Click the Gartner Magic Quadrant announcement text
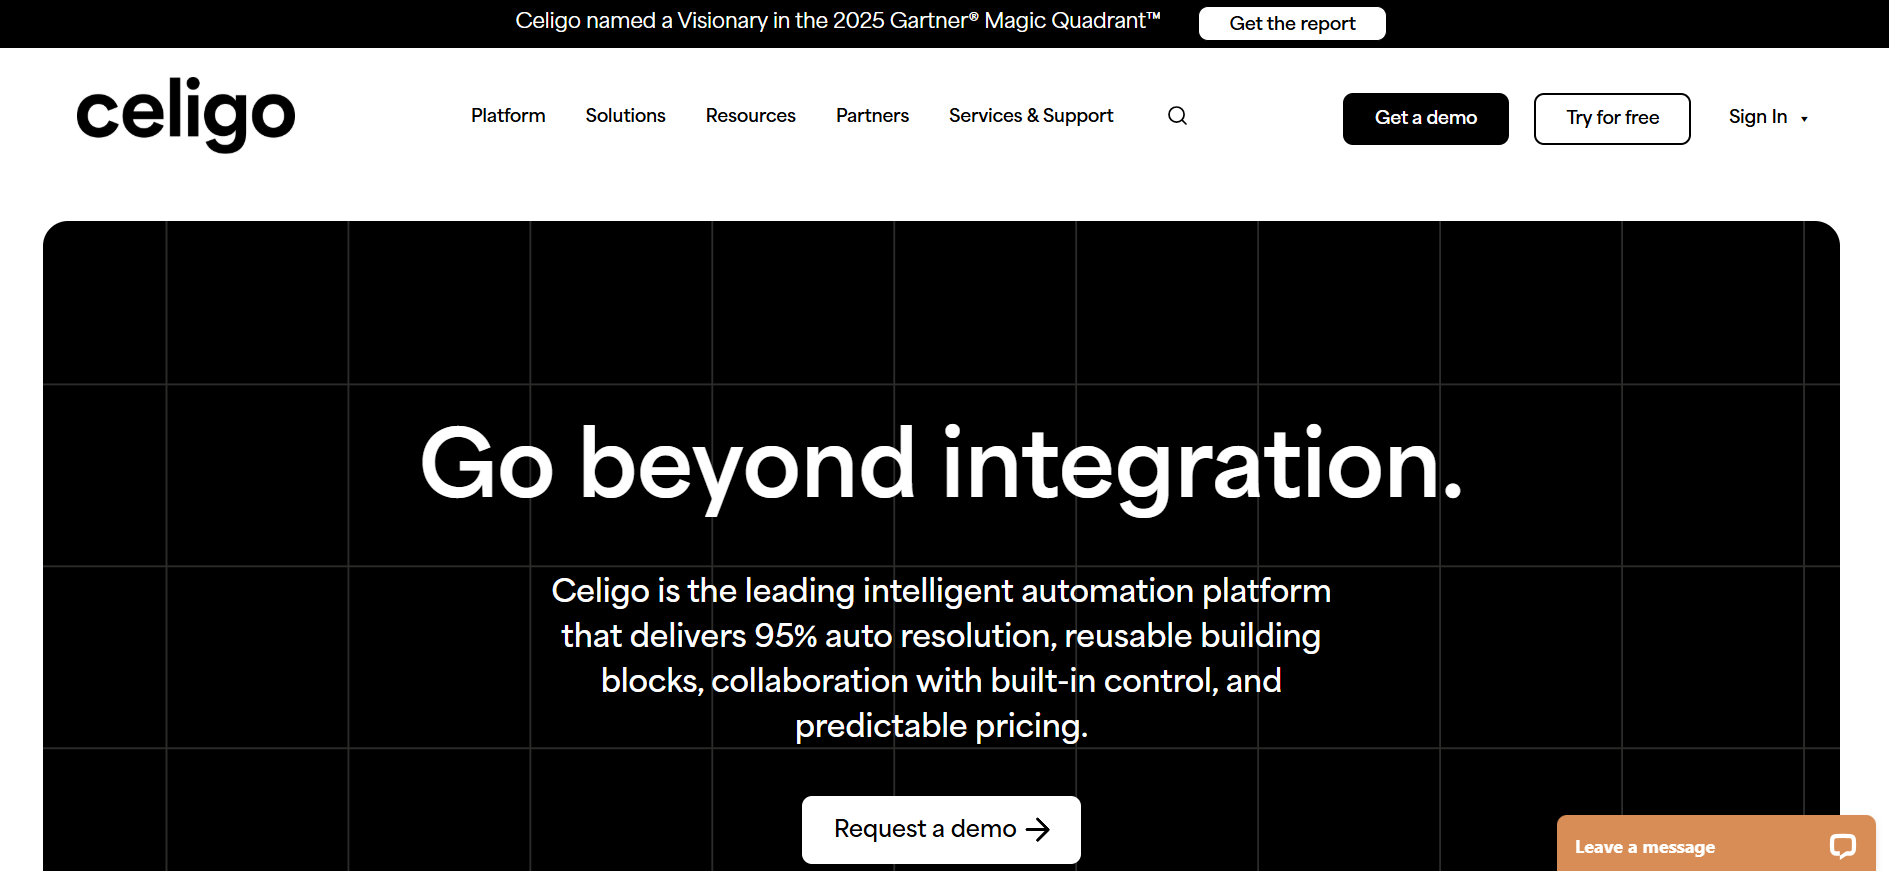 [838, 21]
